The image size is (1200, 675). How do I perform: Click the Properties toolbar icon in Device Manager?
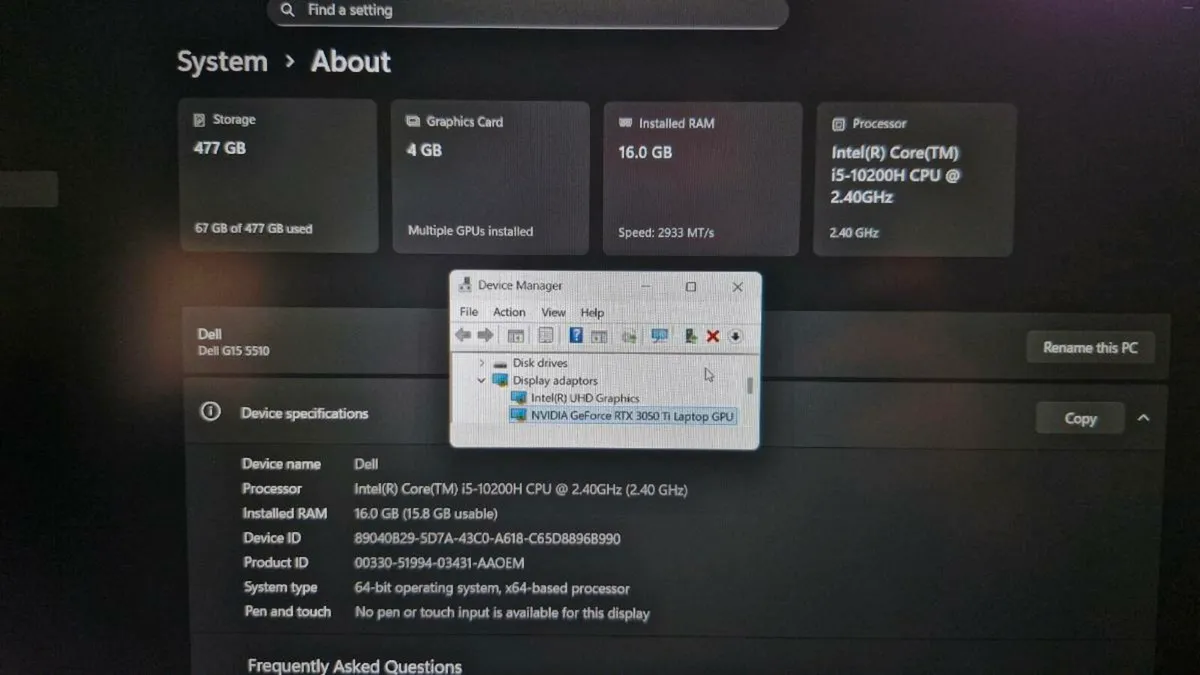546,336
